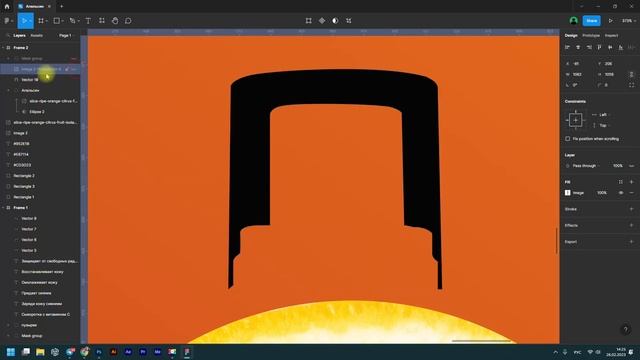Open File Explorer from the taskbar
640x360 pixels.
pyautogui.click(x=40, y=351)
